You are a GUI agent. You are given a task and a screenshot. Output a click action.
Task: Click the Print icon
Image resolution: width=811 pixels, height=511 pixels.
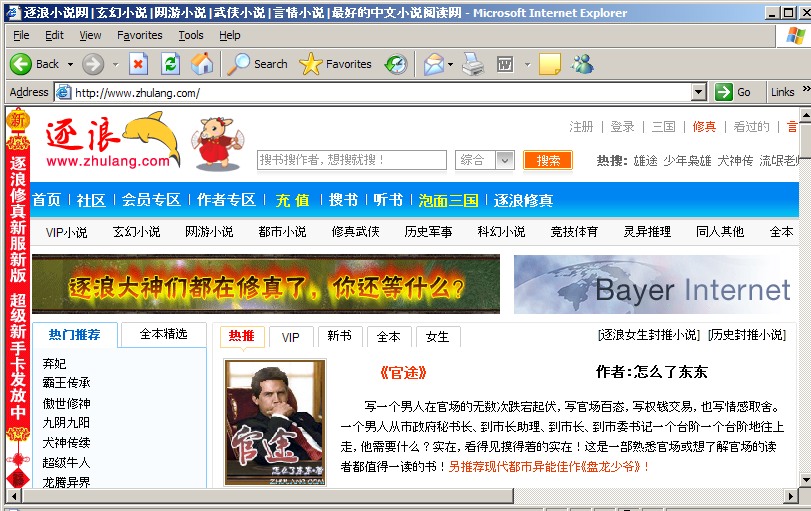[473, 64]
